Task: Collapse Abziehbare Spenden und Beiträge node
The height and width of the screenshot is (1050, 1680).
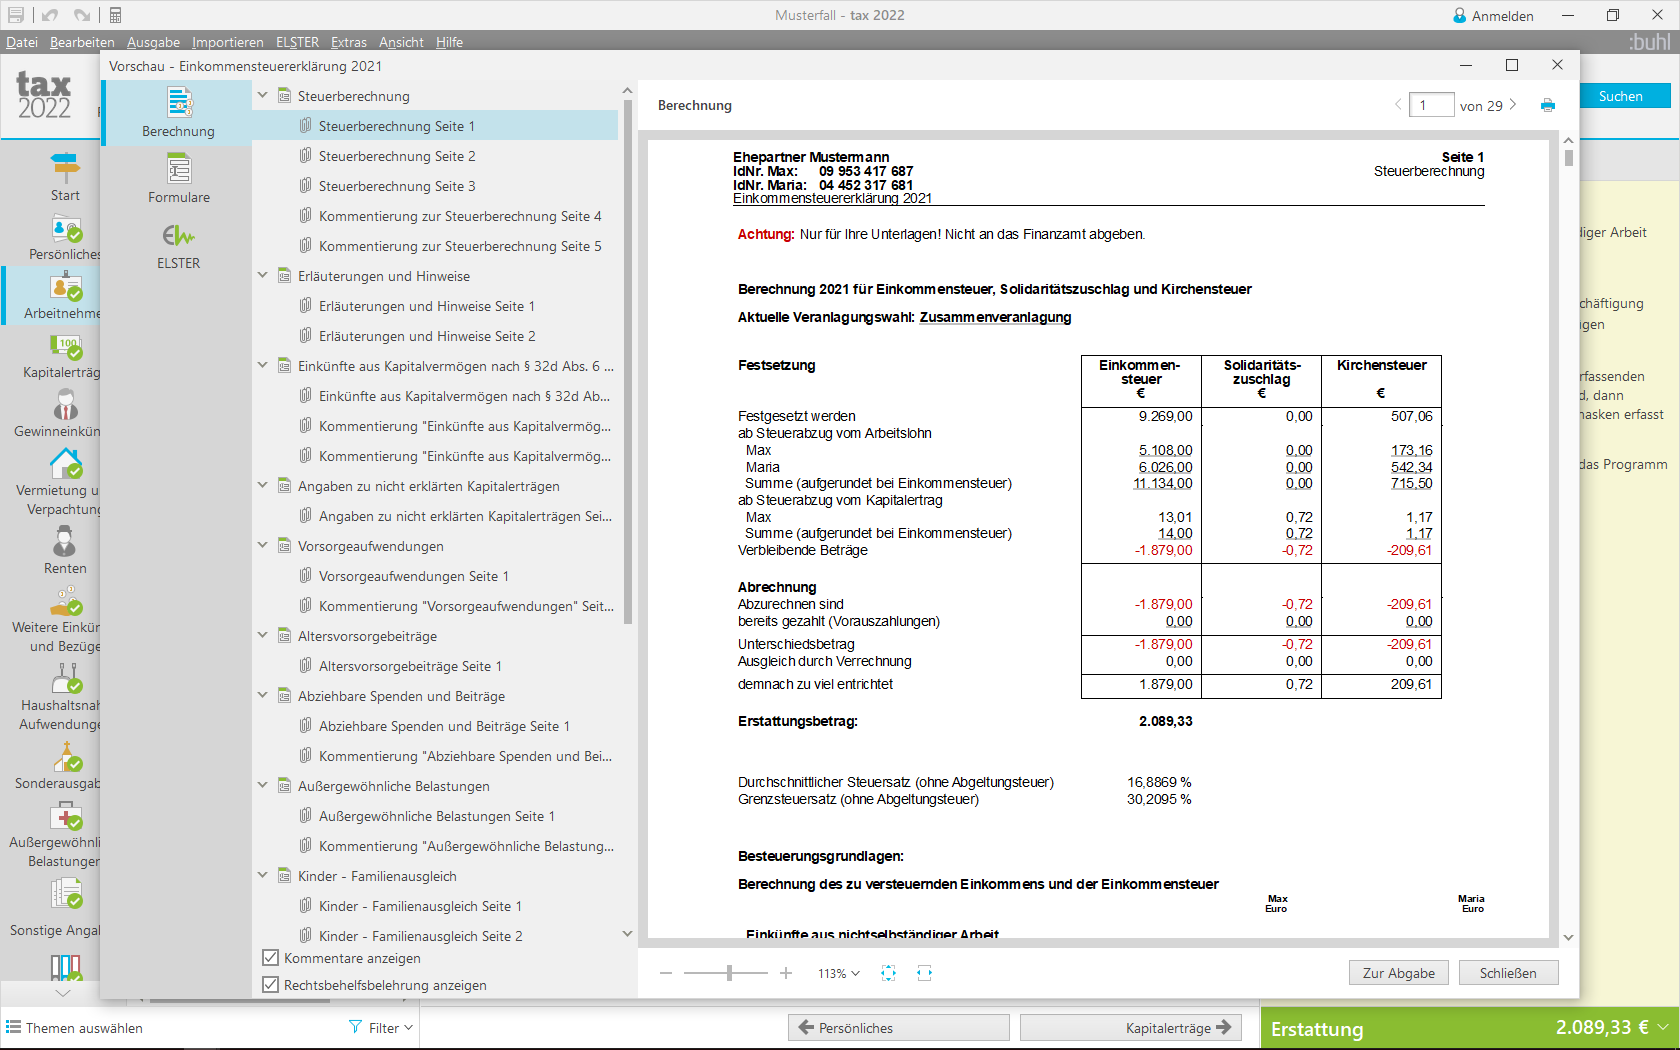Action: (263, 695)
